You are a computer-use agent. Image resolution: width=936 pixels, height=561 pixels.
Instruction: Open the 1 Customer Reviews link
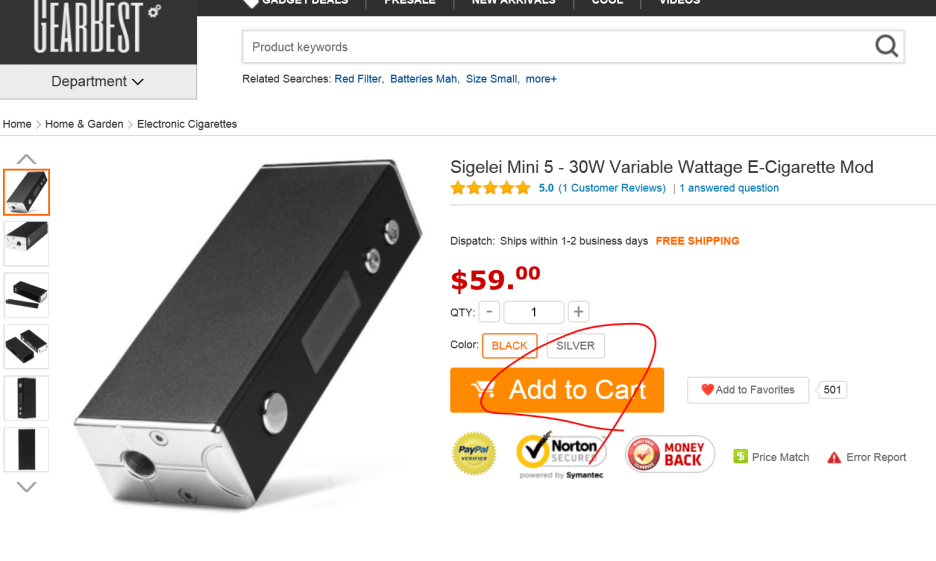[x=612, y=188]
